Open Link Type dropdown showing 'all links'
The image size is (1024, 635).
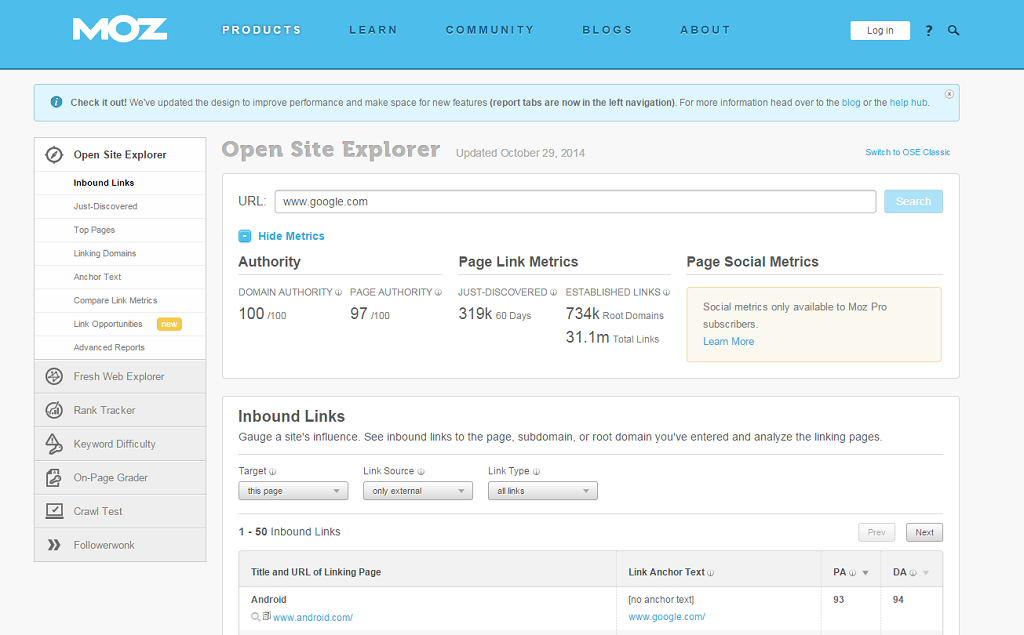click(x=543, y=491)
